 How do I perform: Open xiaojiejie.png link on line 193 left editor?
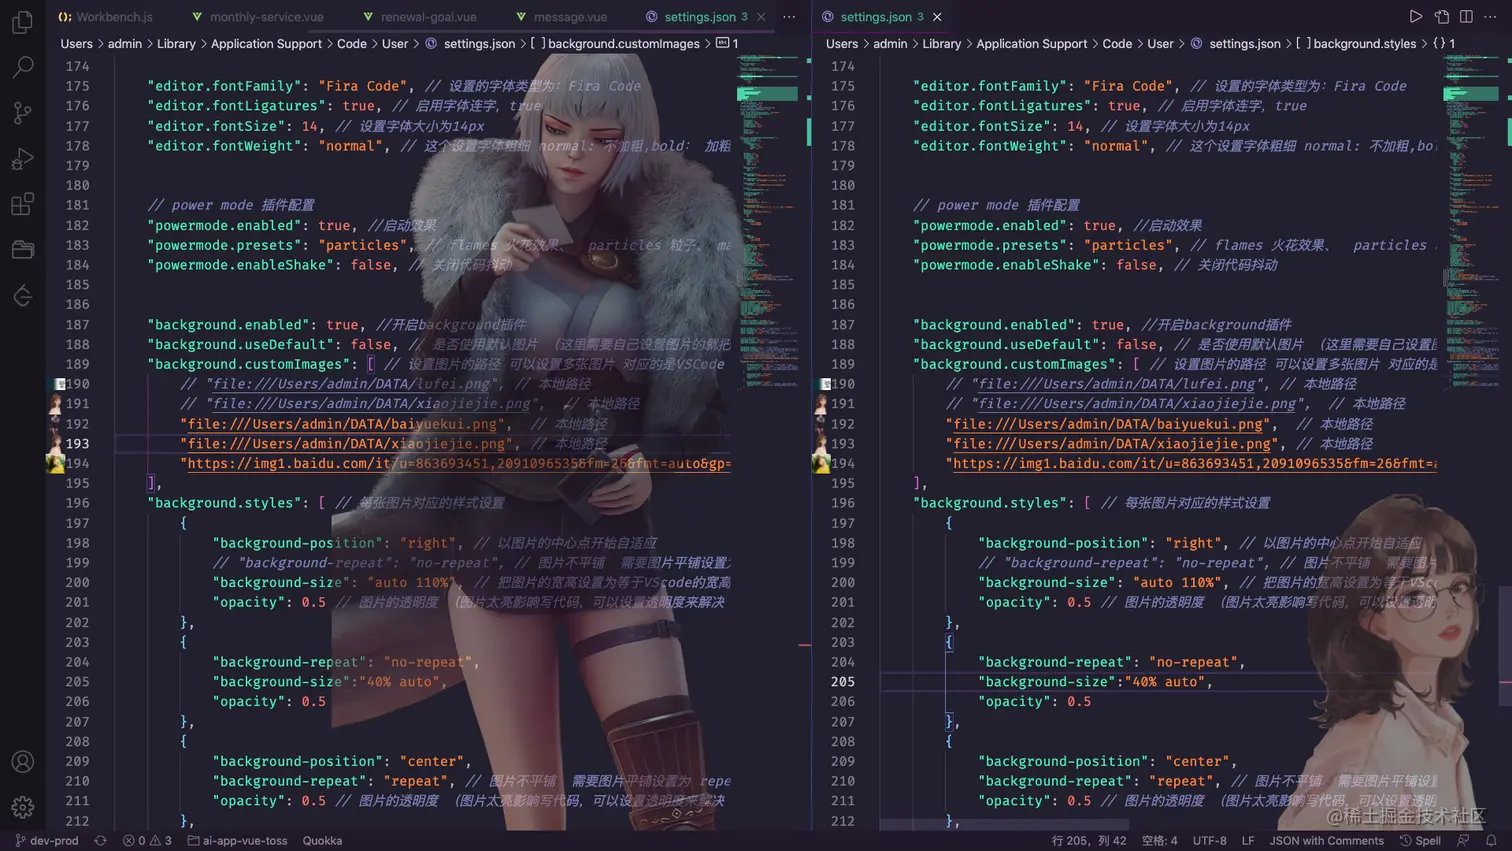(x=347, y=444)
